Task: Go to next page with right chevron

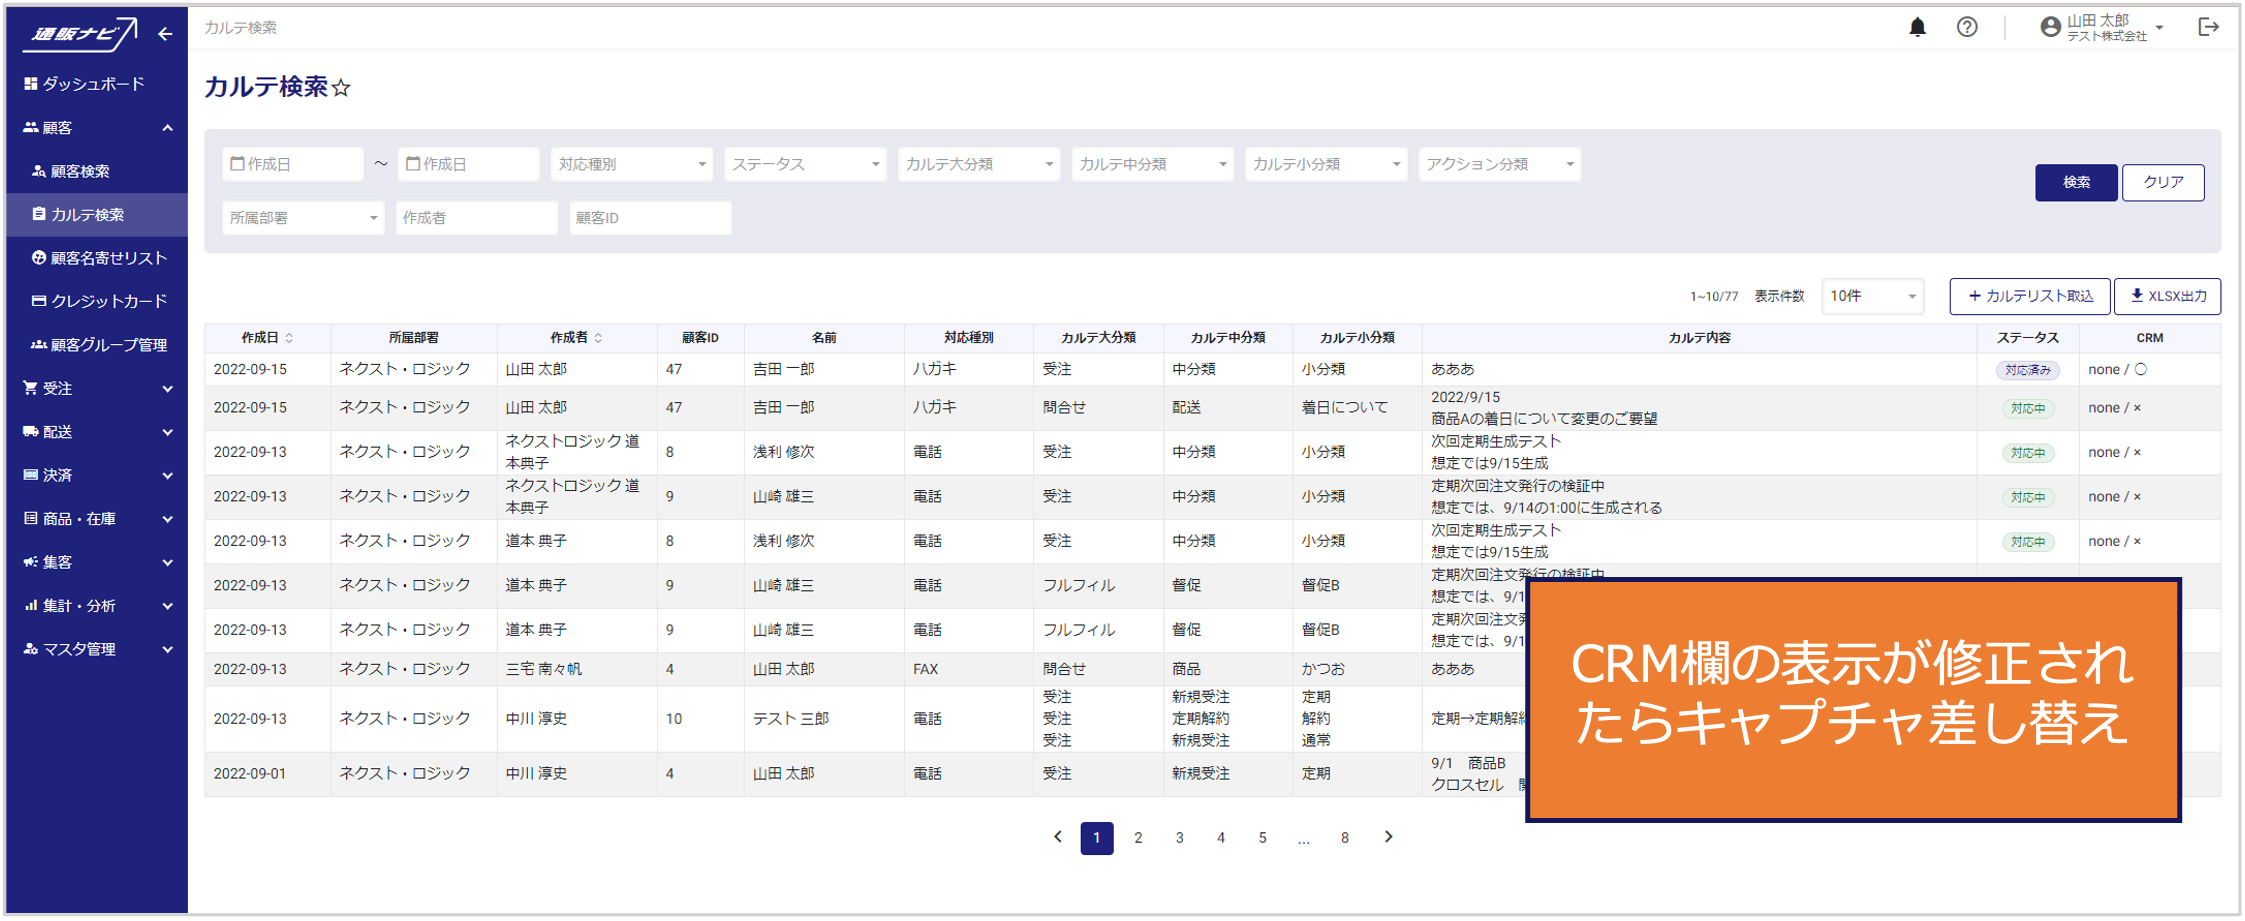Action: click(1388, 837)
